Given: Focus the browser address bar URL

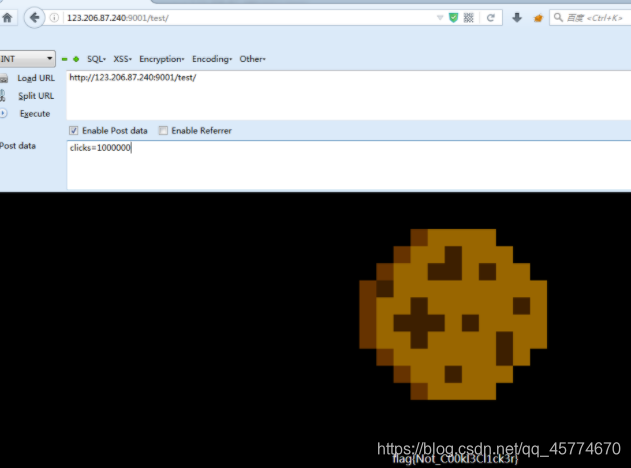Looking at the screenshot, I should [250, 18].
